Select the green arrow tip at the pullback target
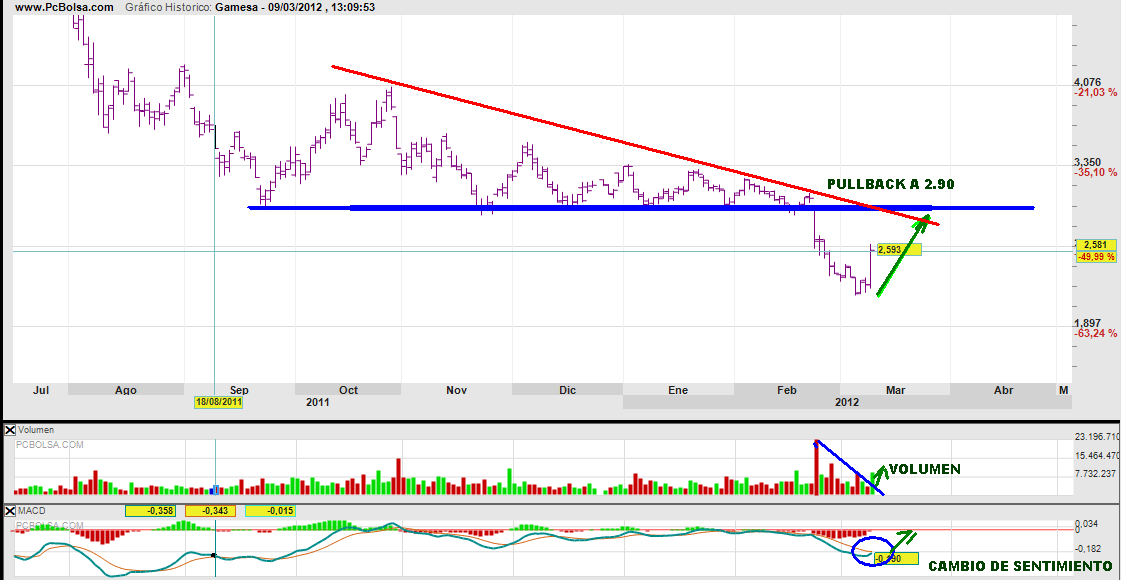Screen dimensions: 1122x580 [926, 217]
